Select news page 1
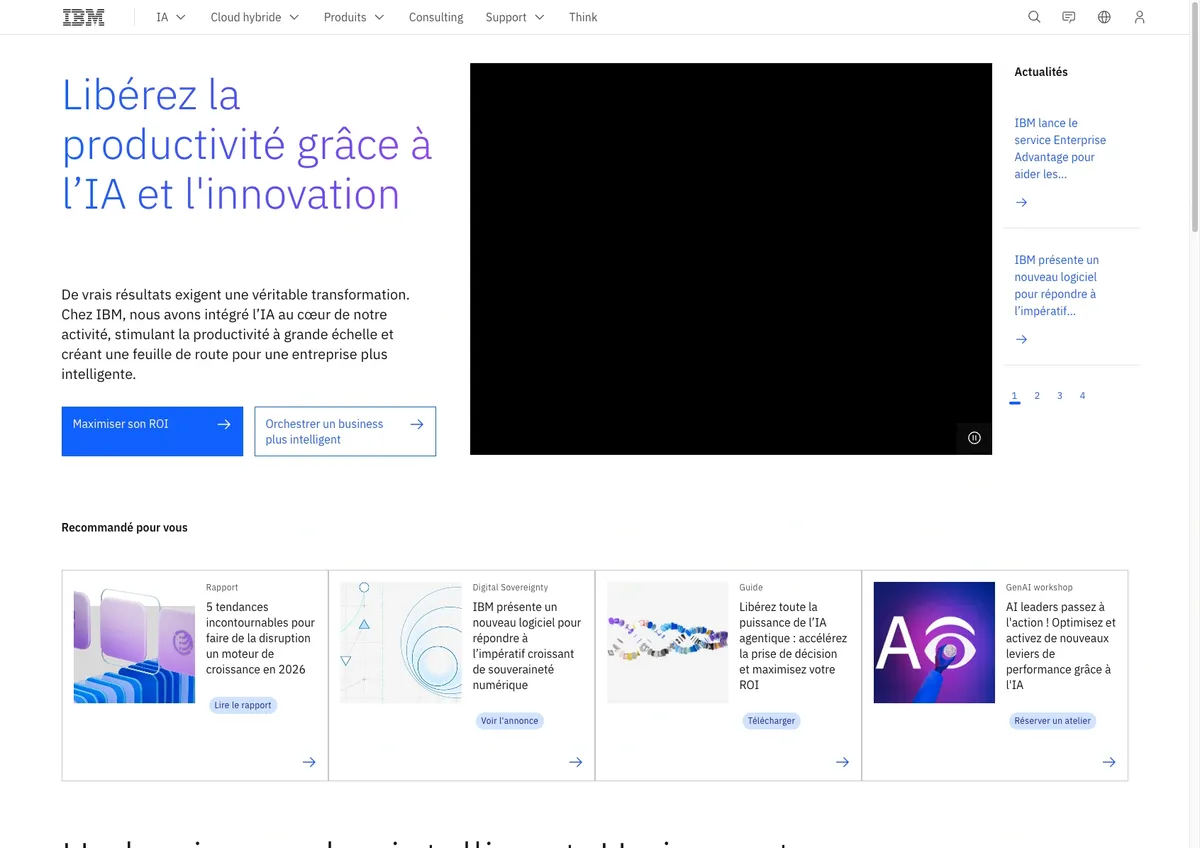This screenshot has width=1200, height=848. click(1014, 396)
